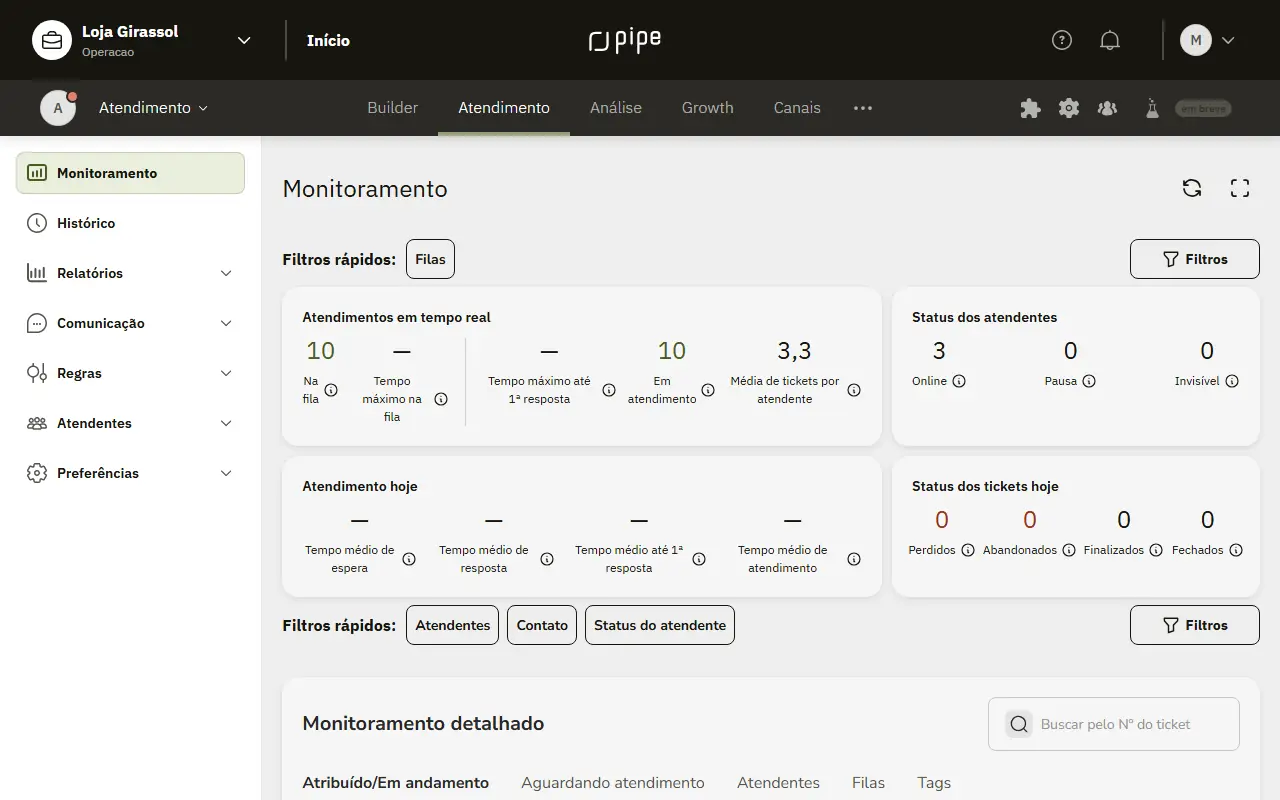Open the puzzle piece extensions icon
The width and height of the screenshot is (1280, 800).
click(x=1030, y=108)
